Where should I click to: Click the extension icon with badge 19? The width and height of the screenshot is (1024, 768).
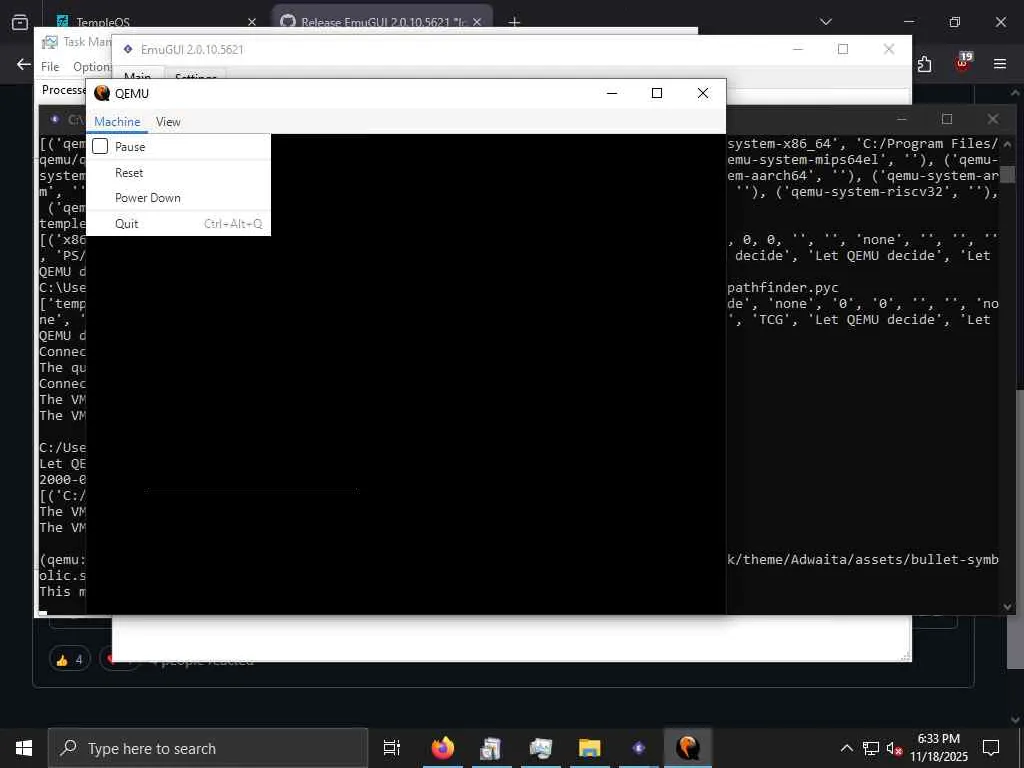coord(963,63)
